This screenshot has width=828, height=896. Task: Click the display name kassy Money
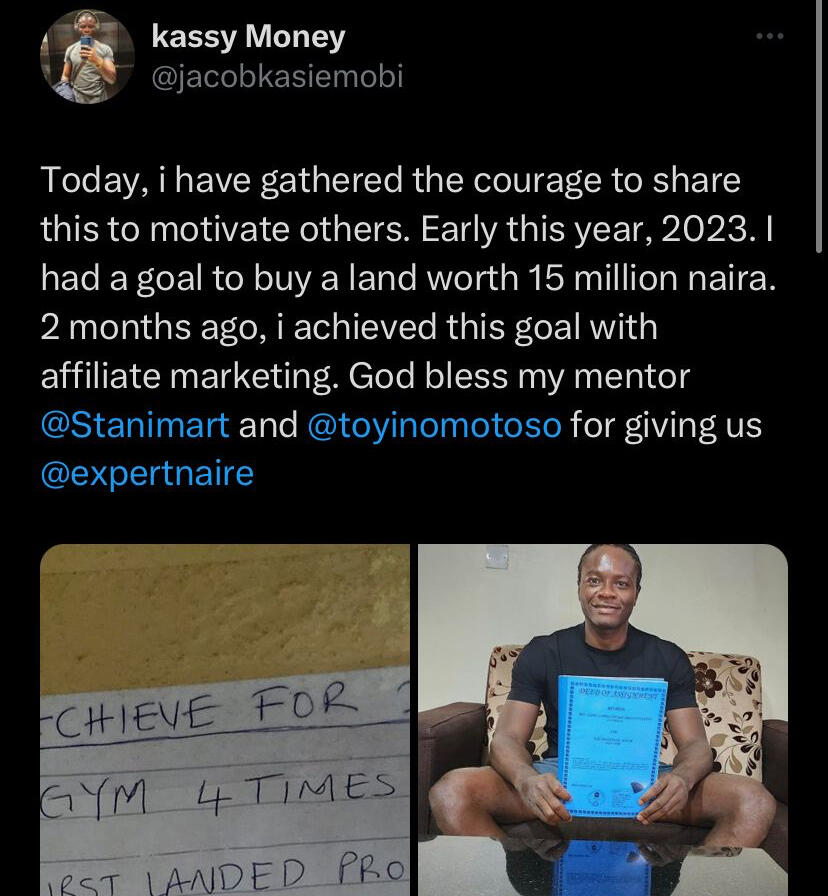(x=248, y=37)
